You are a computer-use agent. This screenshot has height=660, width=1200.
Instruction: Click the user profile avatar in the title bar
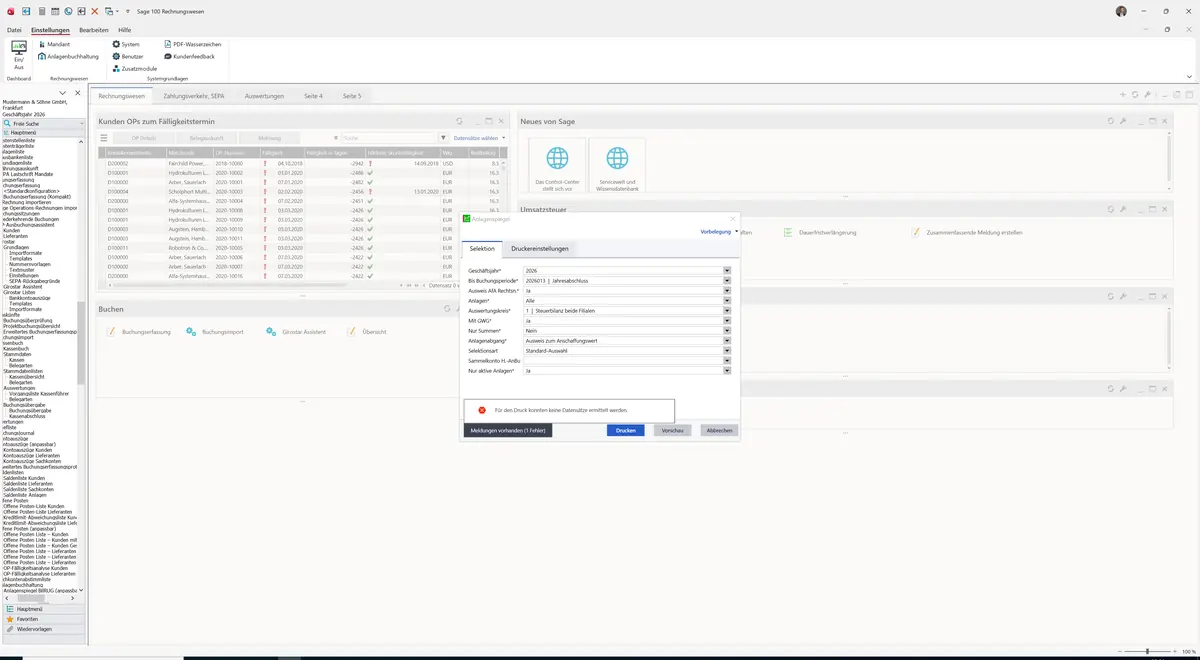click(1121, 11)
